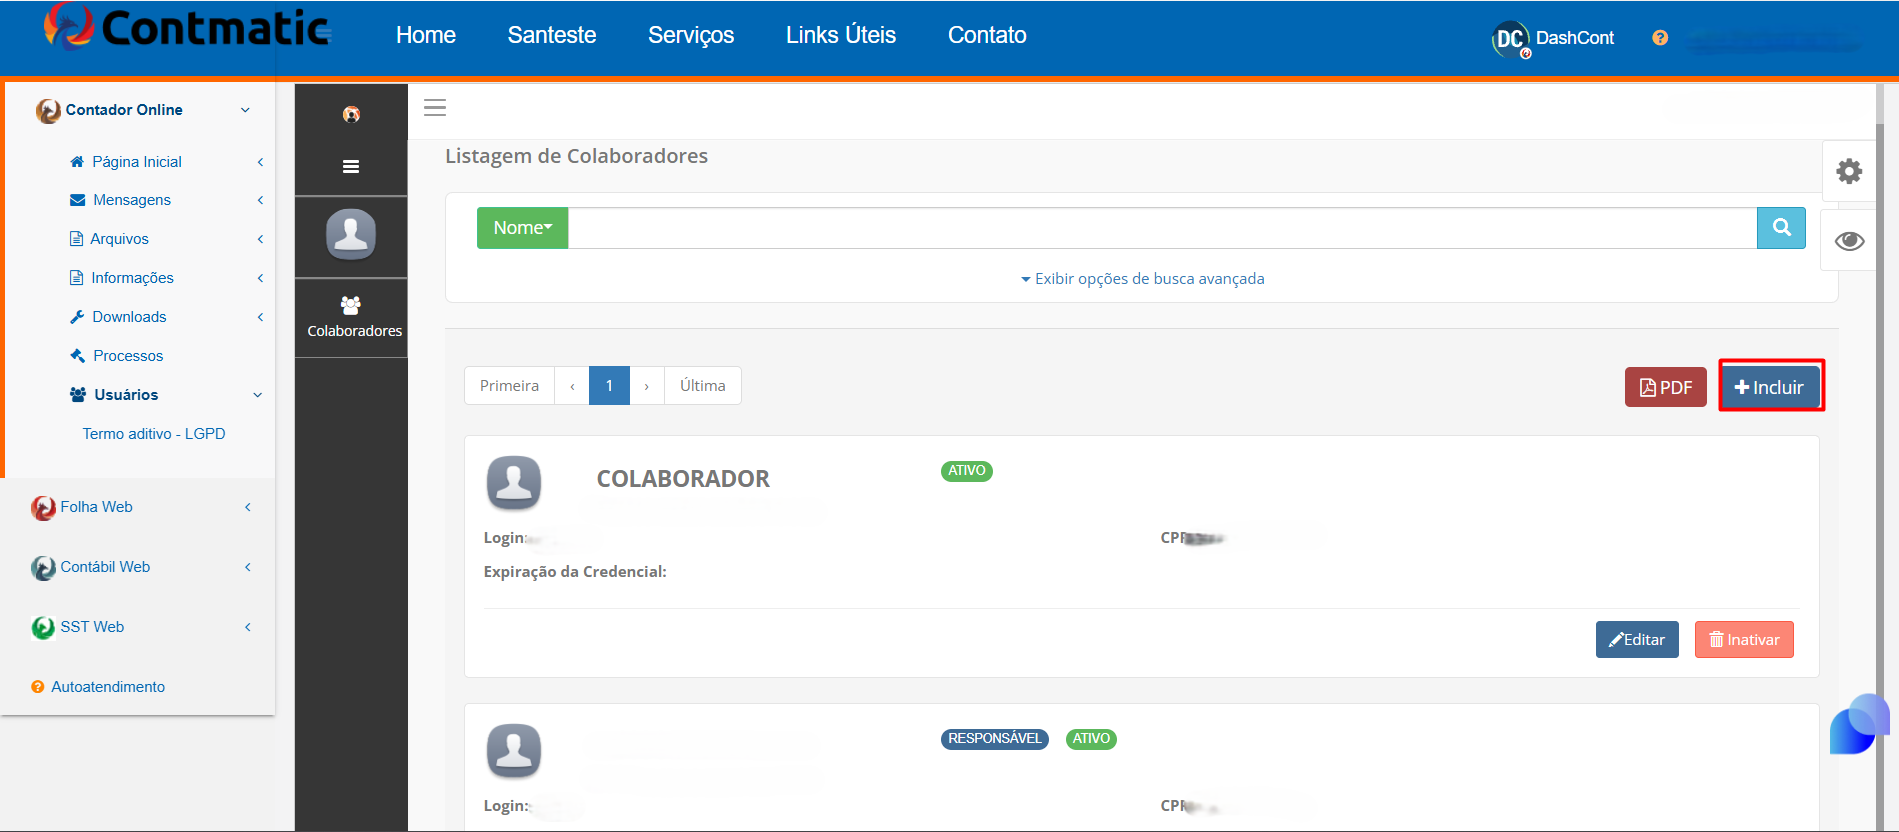
Task: Click the ATIVO badge on COLABORADOR card
Action: point(967,471)
